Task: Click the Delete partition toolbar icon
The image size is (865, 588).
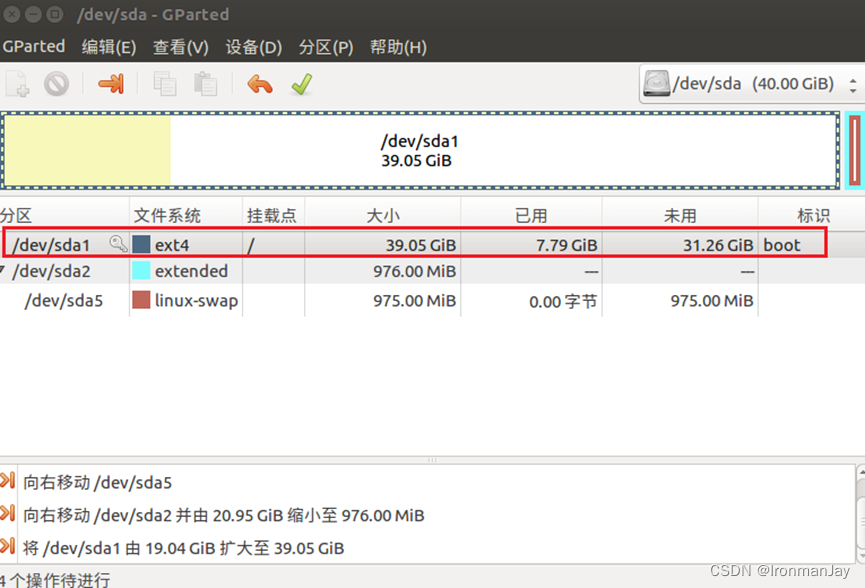Action: 56,84
